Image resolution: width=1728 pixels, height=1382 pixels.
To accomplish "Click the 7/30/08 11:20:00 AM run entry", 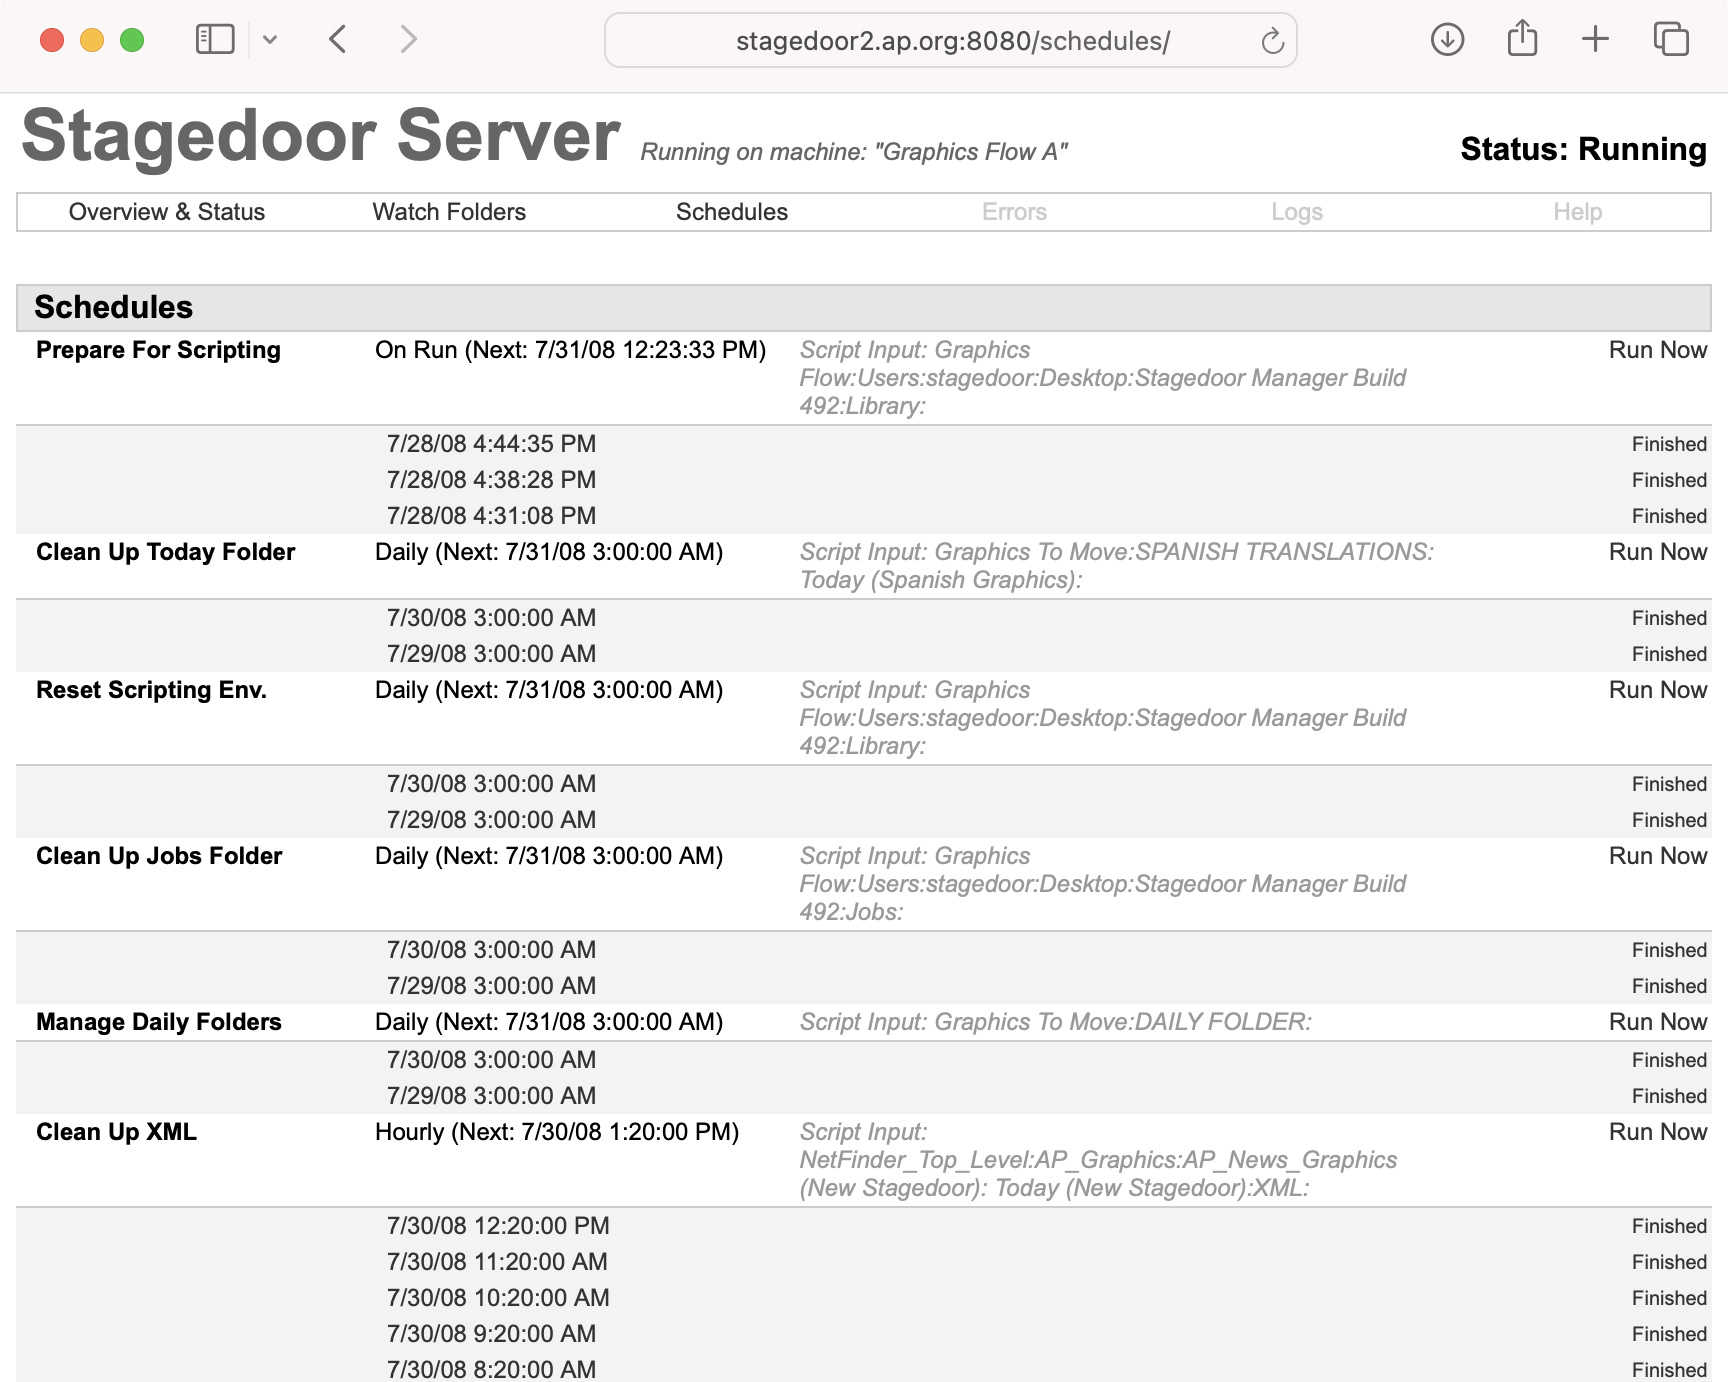I will (497, 1262).
